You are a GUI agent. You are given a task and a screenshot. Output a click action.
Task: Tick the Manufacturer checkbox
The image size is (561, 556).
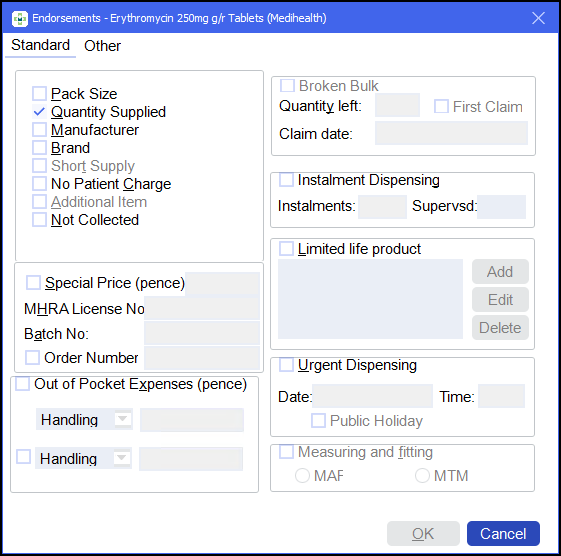39,130
